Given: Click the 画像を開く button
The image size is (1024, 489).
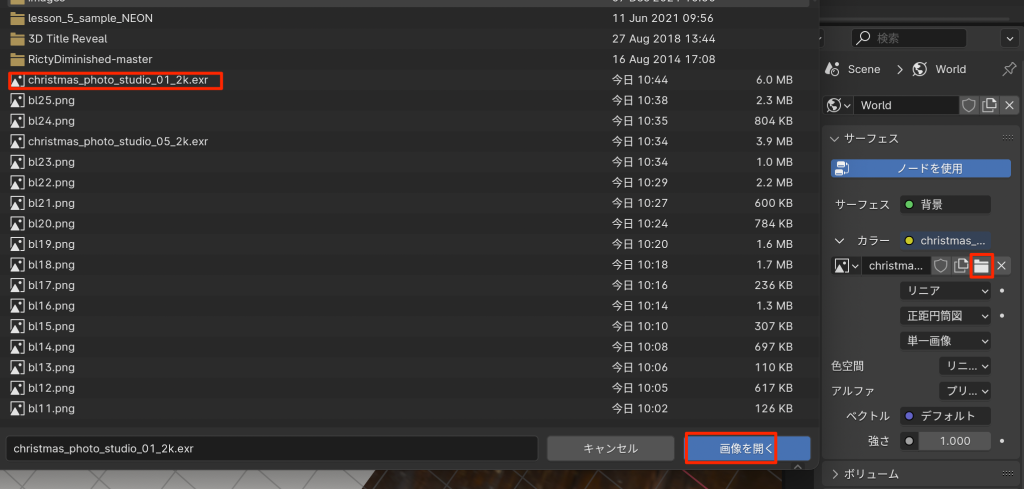Looking at the screenshot, I should click(x=747, y=449).
